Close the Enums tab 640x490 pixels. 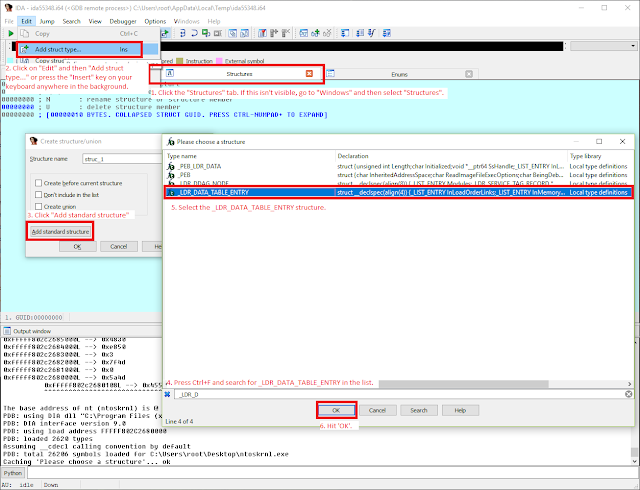[x=469, y=74]
